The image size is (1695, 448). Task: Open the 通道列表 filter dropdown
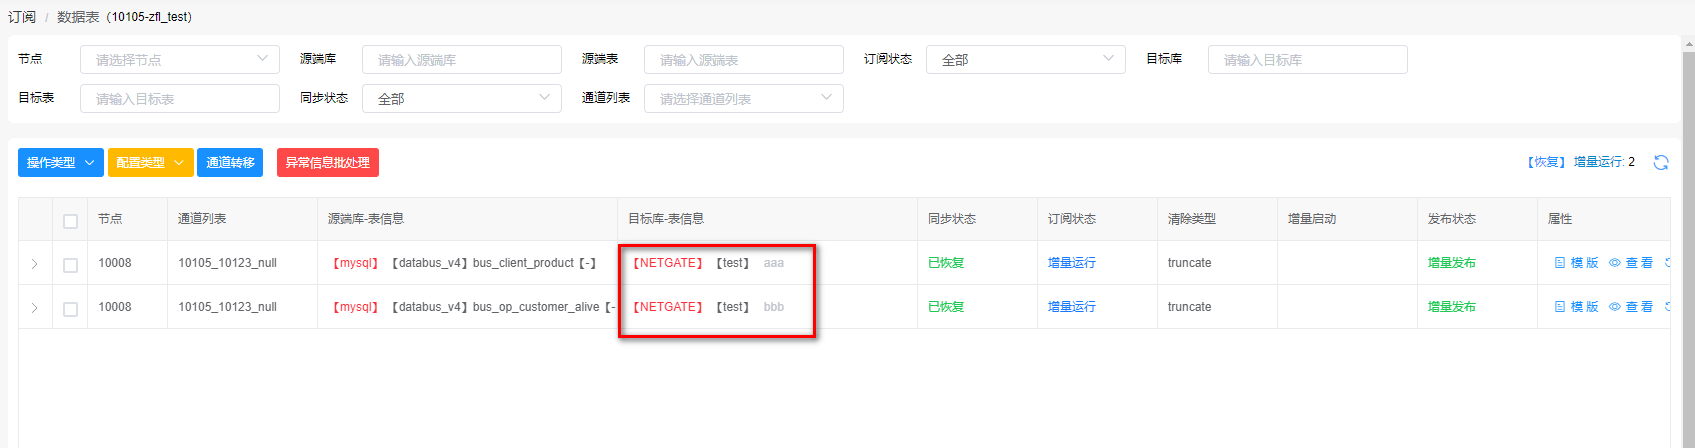pos(743,99)
